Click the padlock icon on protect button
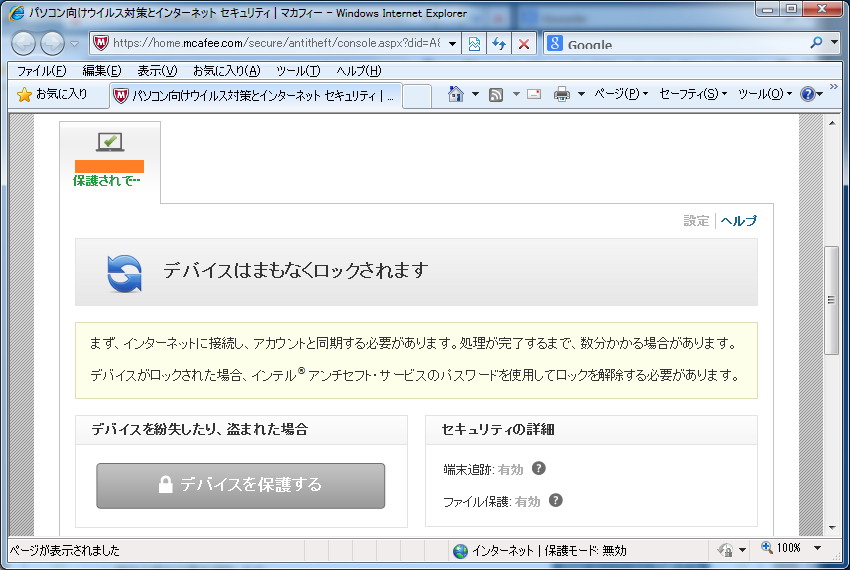Image resolution: width=850 pixels, height=570 pixels. click(165, 484)
